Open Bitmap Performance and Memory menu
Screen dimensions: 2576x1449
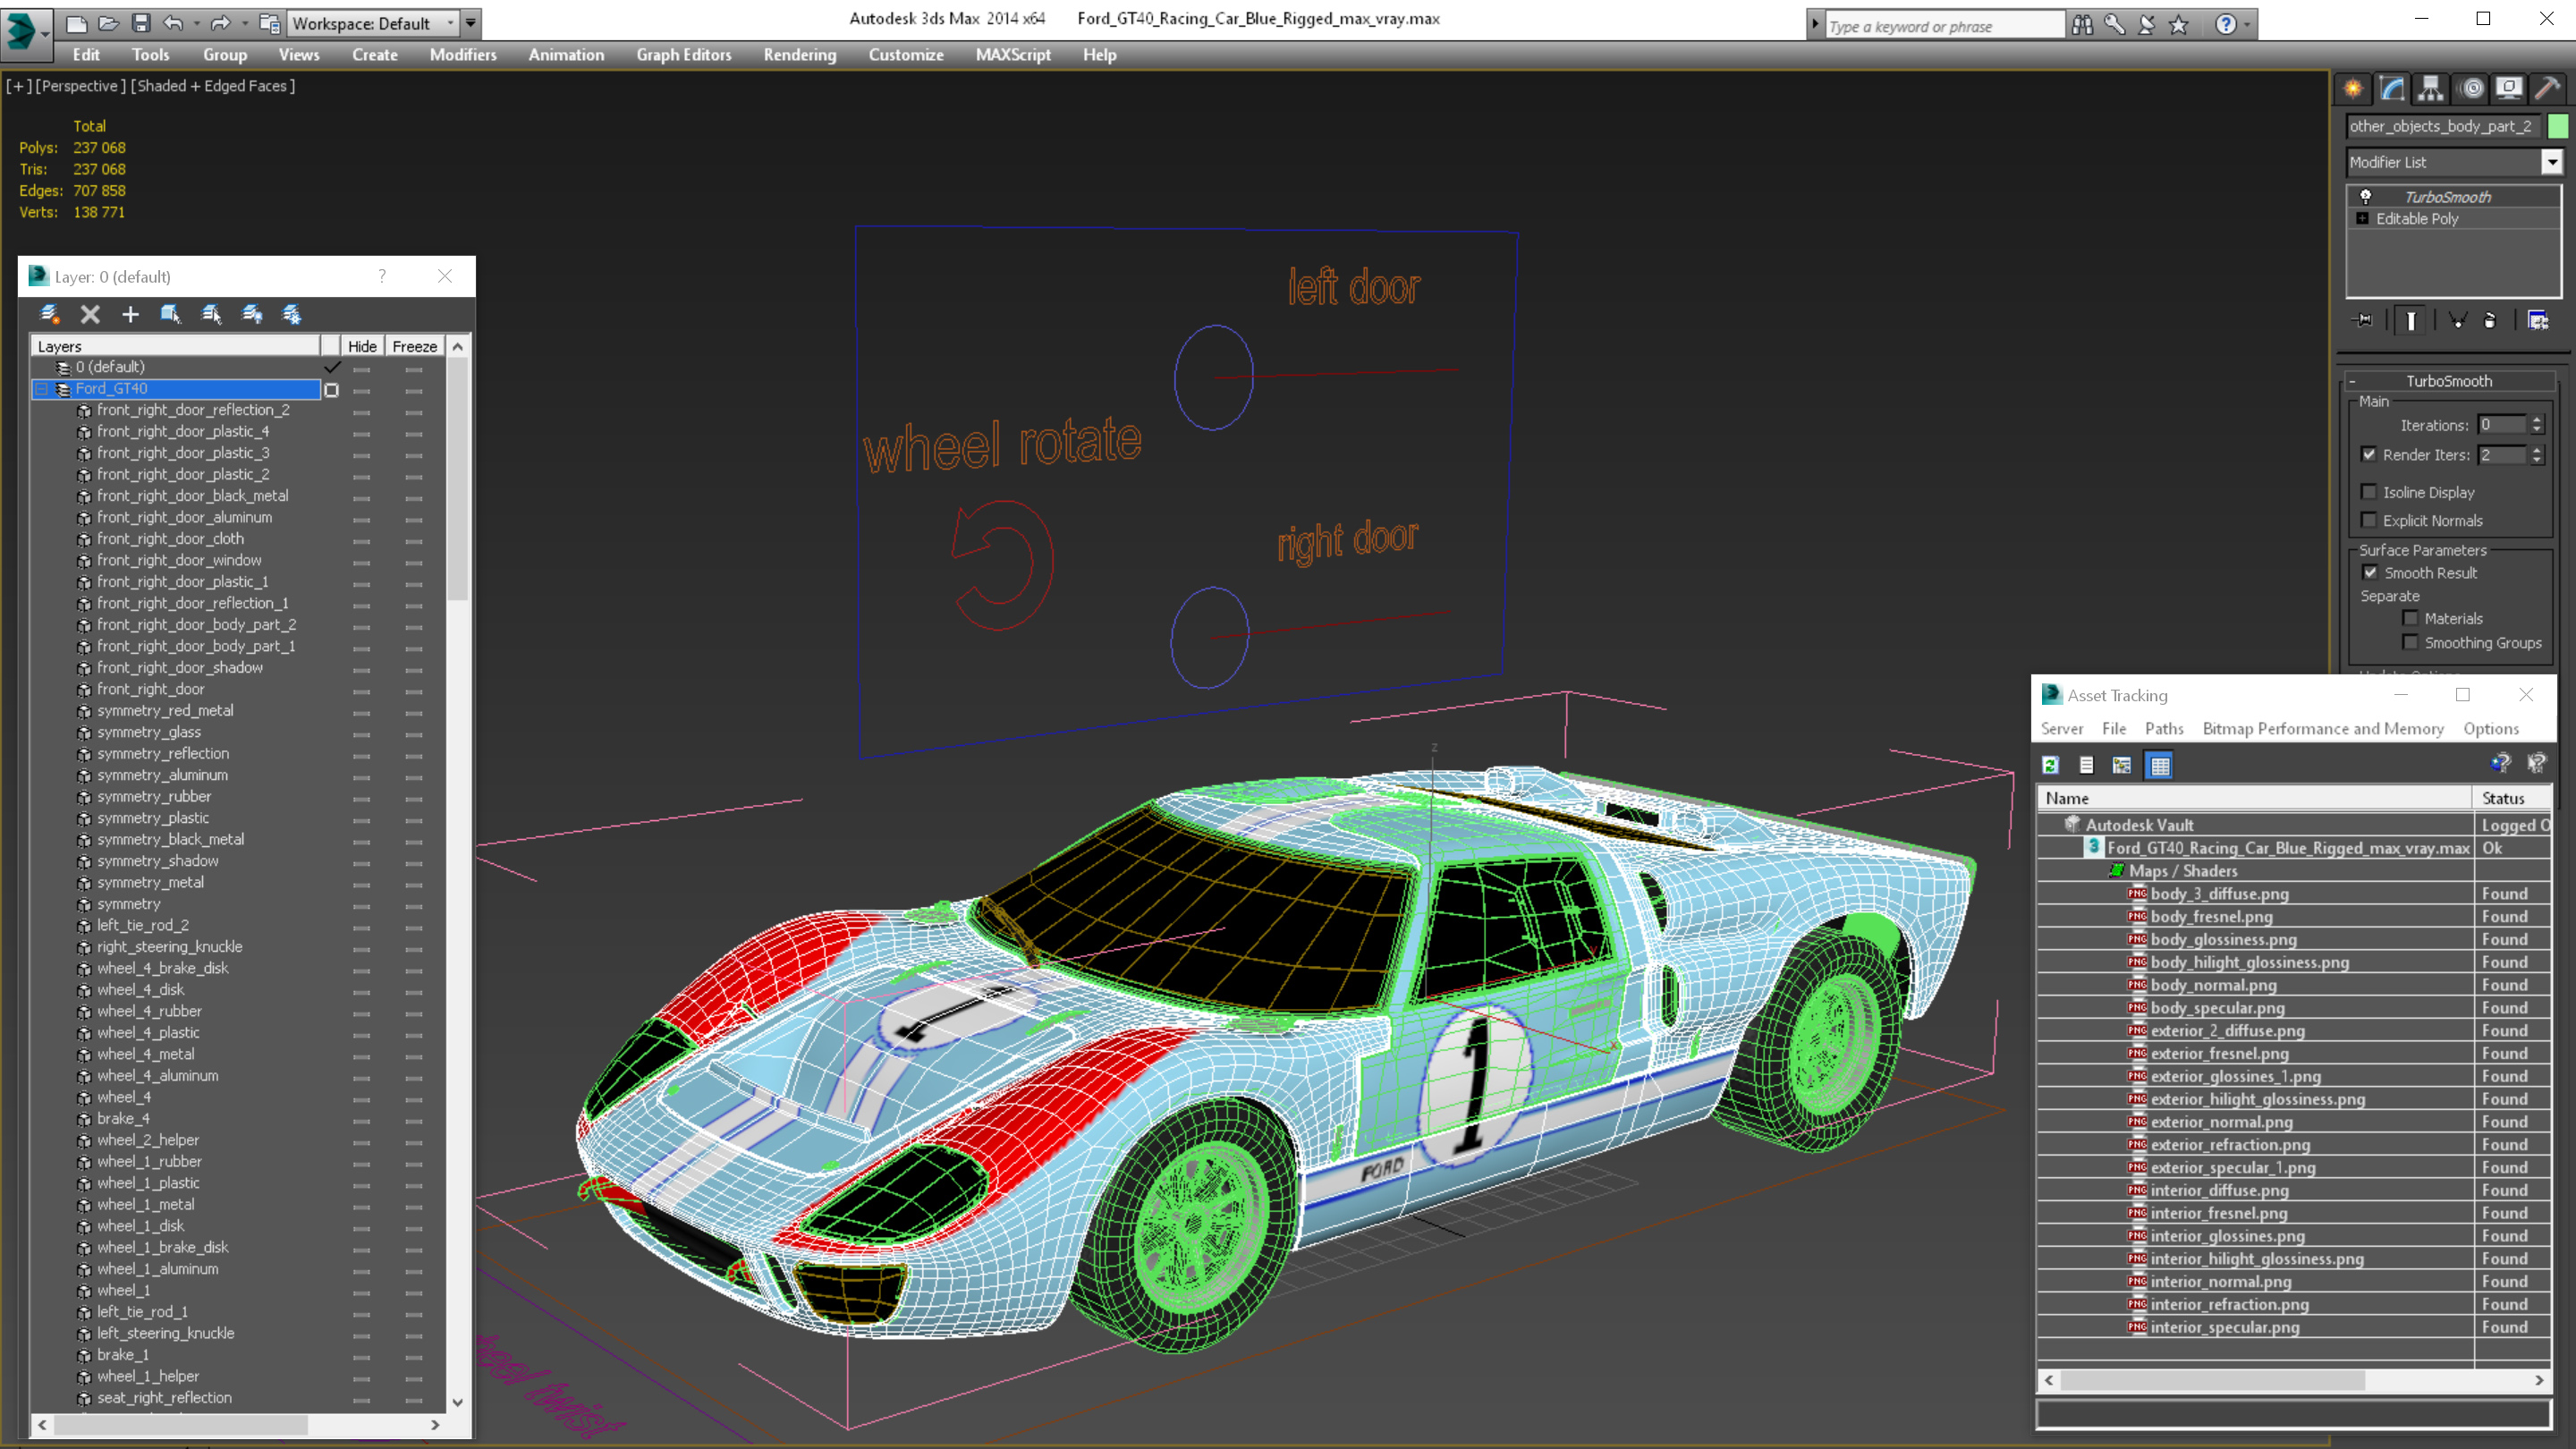coord(2322,728)
